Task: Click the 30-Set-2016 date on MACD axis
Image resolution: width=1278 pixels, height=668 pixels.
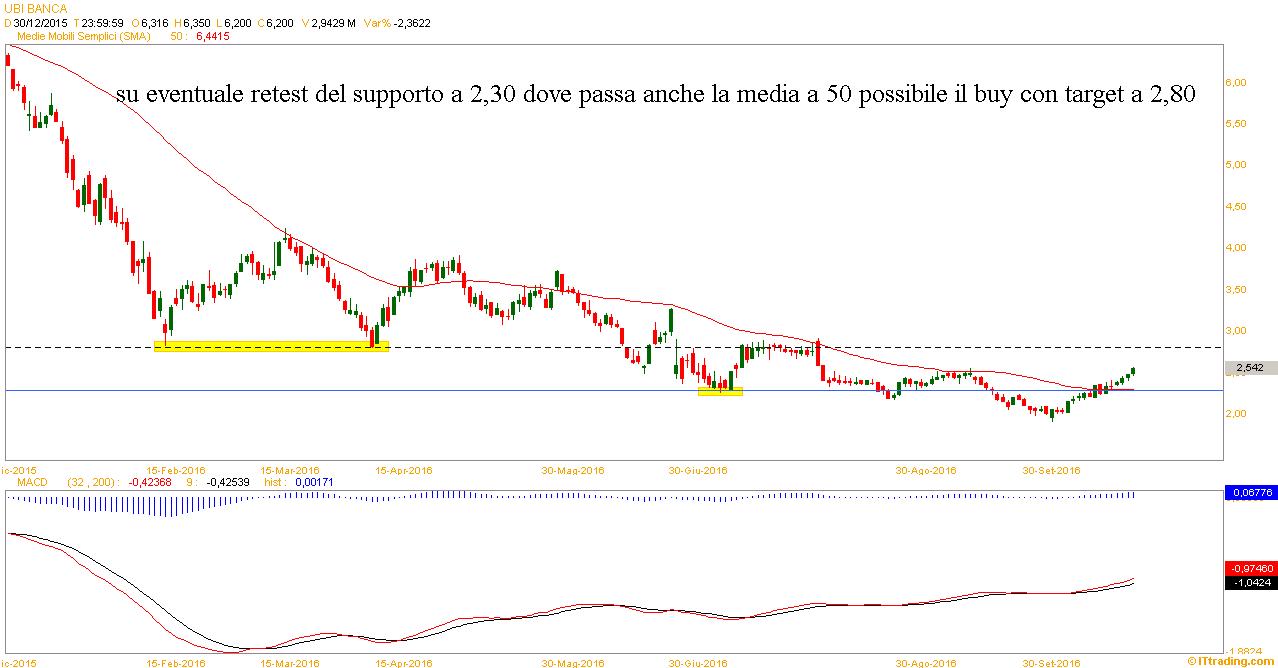Action: 1051,662
